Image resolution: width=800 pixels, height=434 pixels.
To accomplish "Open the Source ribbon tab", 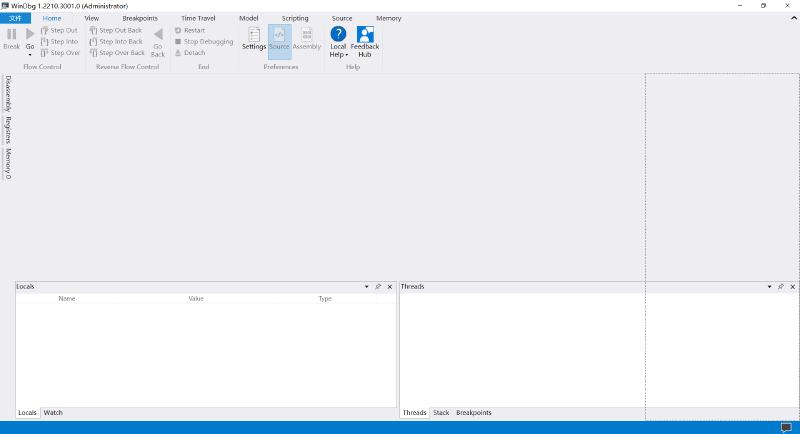I will pos(342,18).
